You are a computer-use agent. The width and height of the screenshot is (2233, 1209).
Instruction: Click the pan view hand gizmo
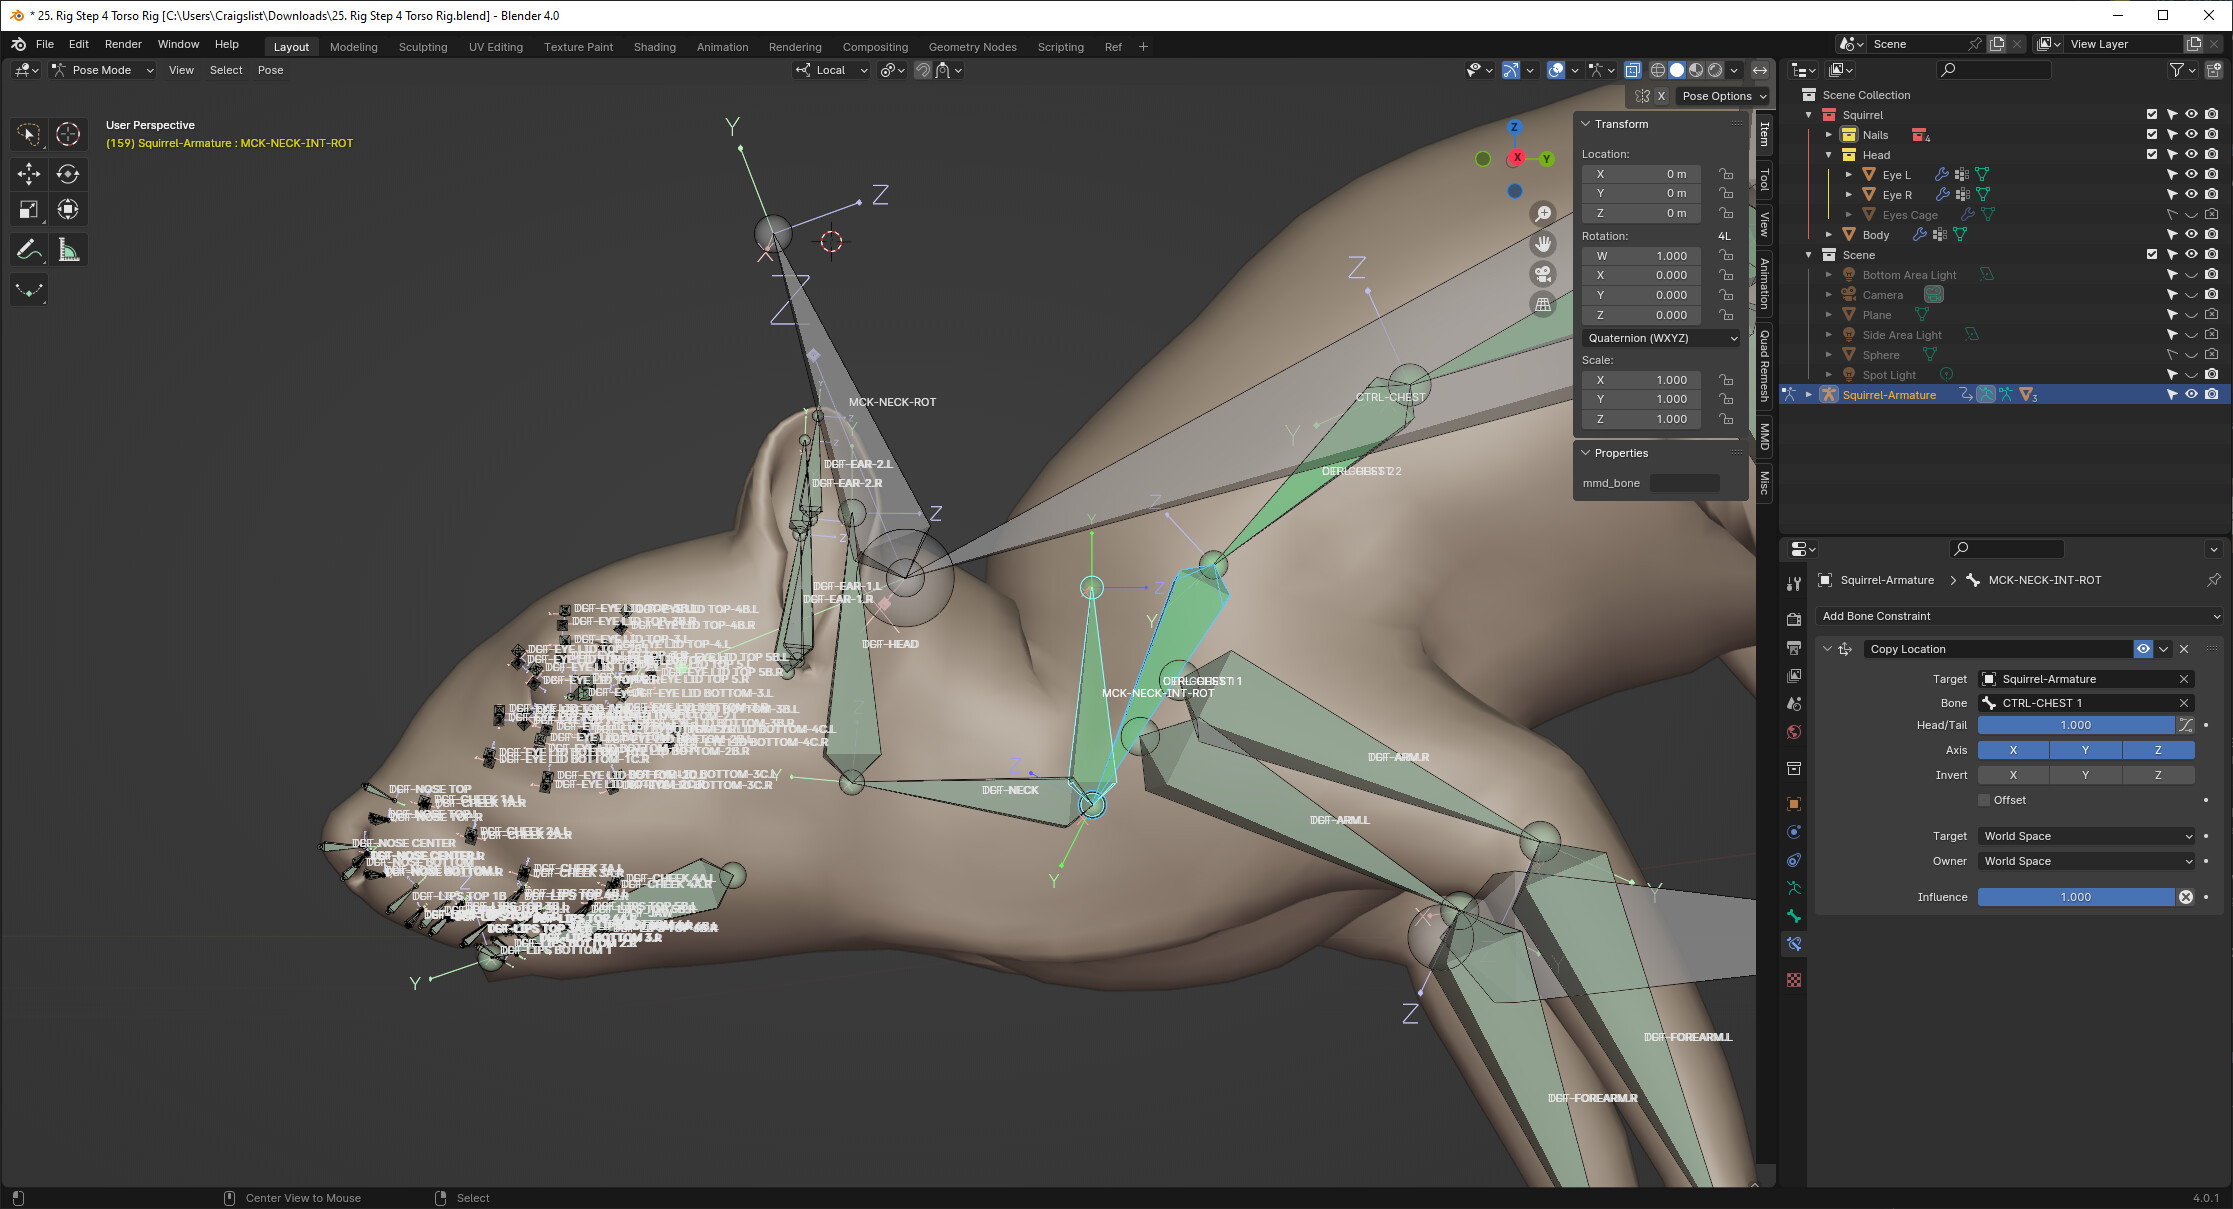[x=1543, y=244]
